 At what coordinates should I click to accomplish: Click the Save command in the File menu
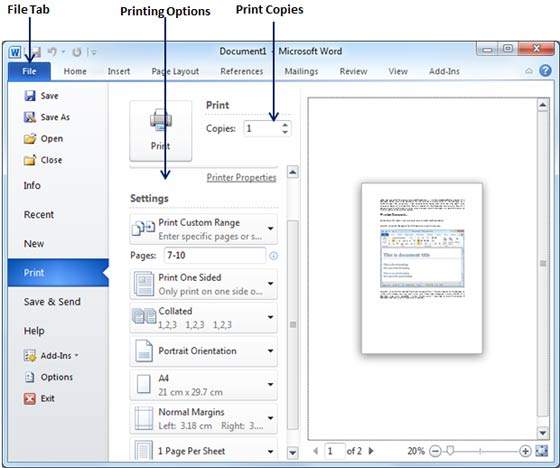coord(41,96)
